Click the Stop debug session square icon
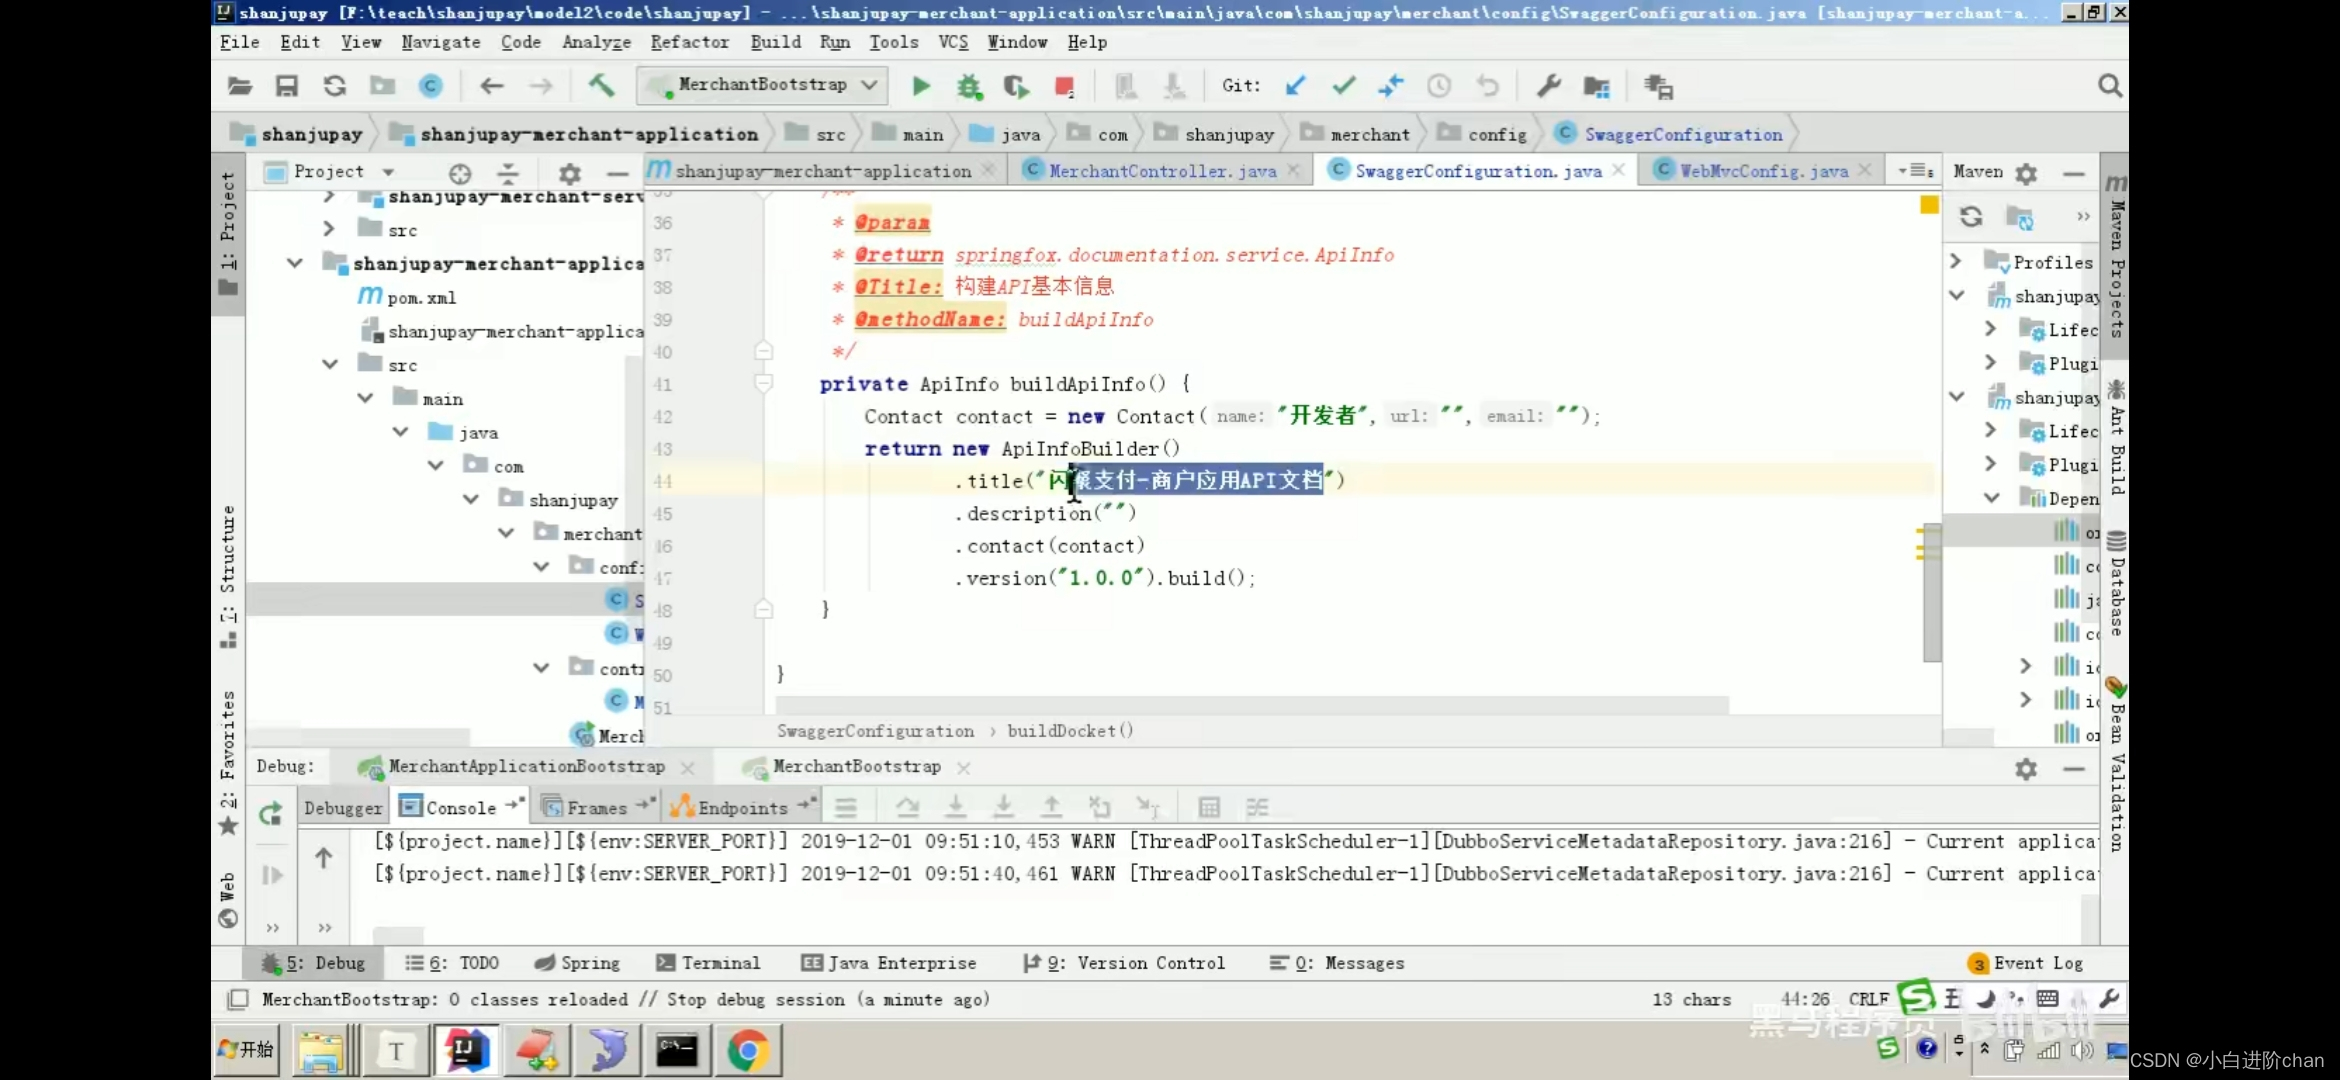The image size is (2340, 1080). [1063, 87]
